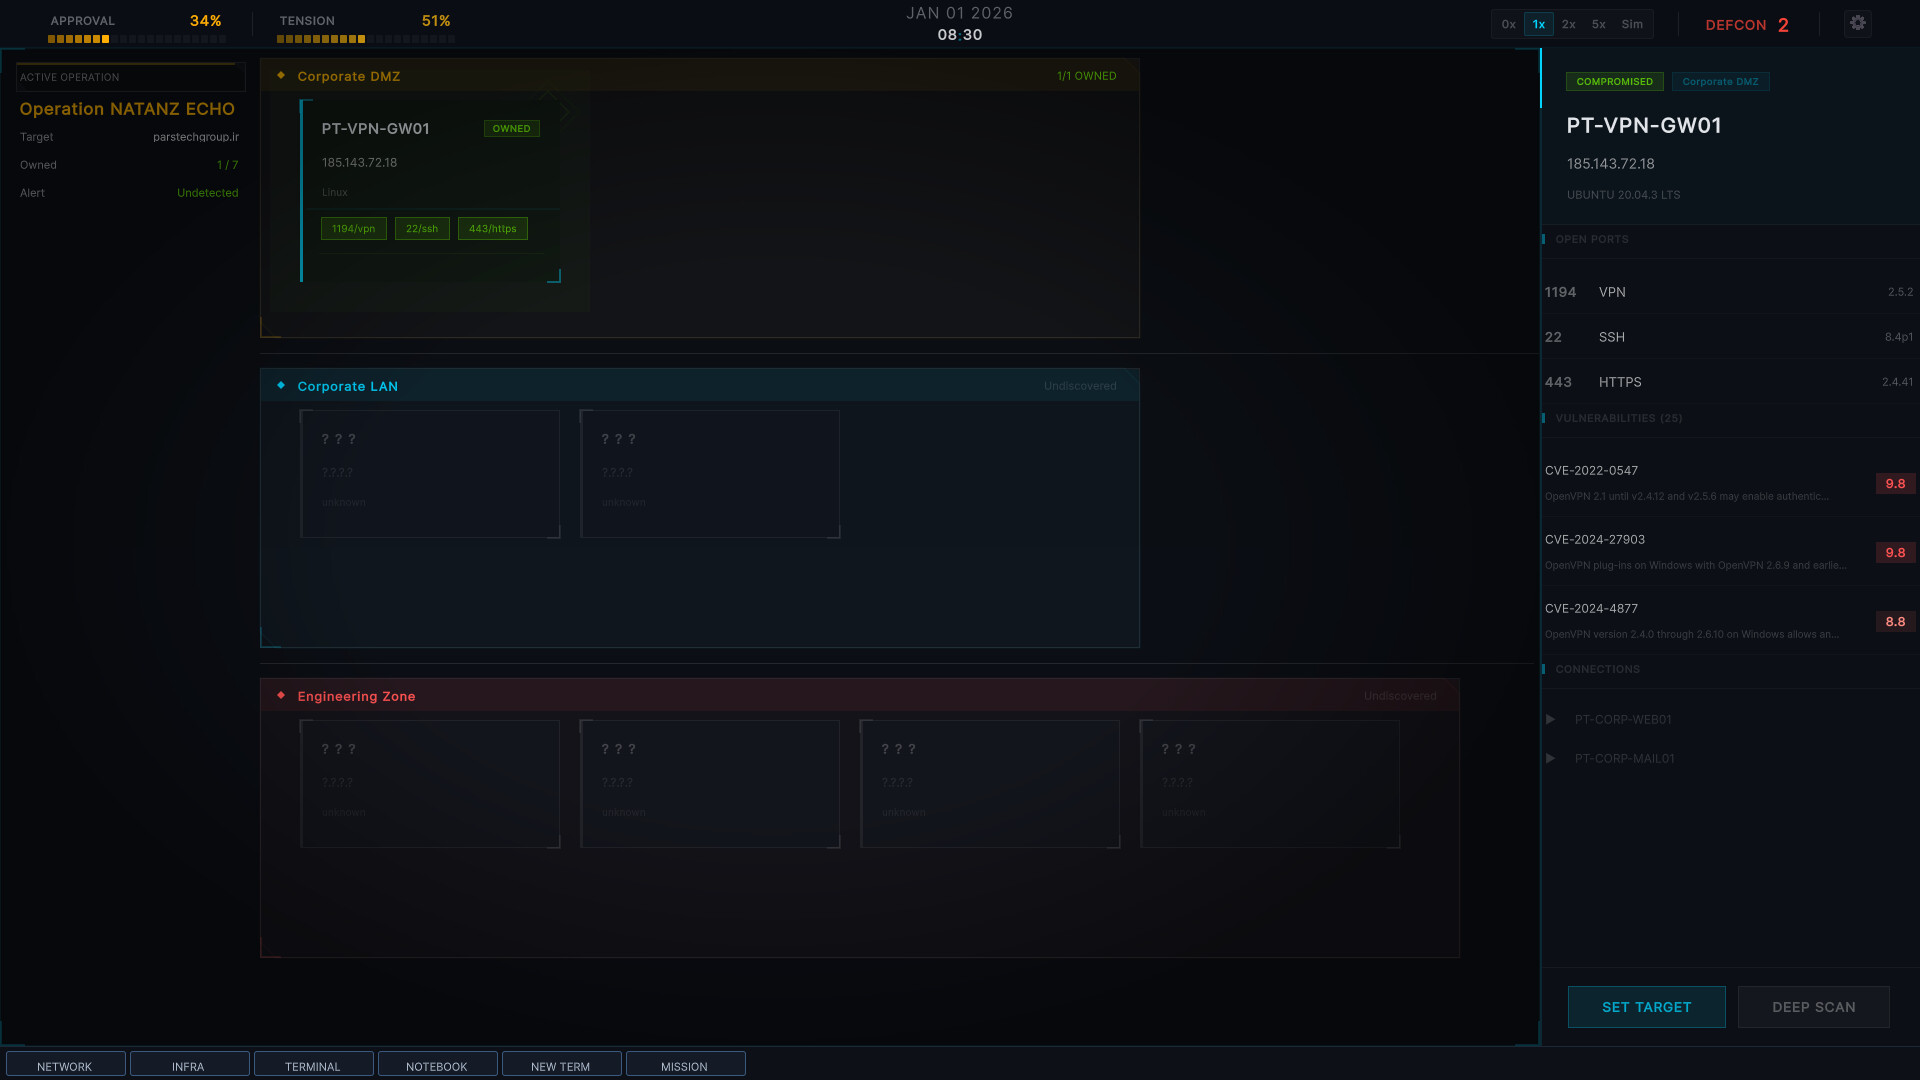Select the 22/ssh port badge
Screen dimensions: 1920x1080
pos(421,229)
